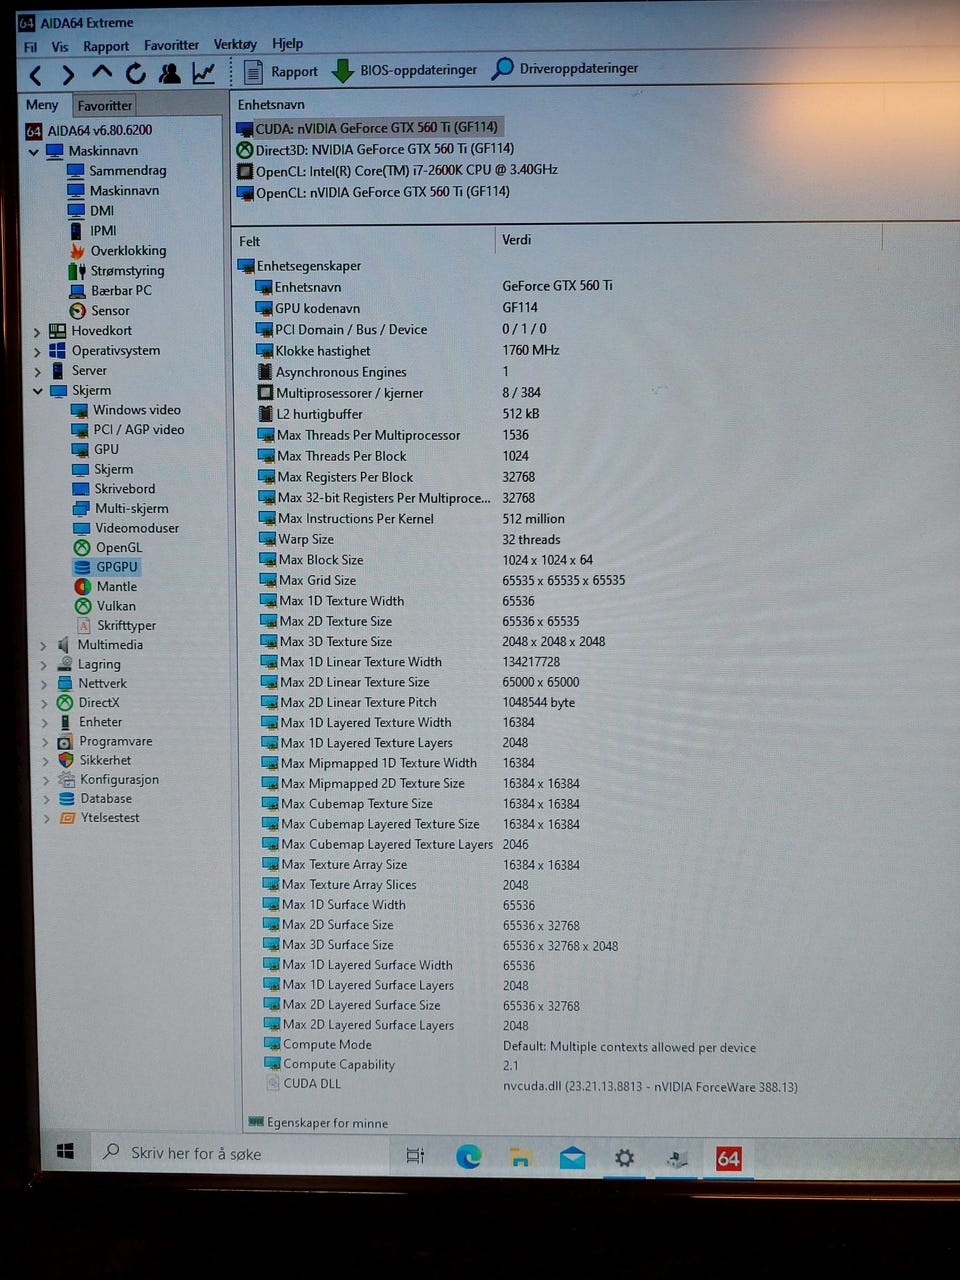The image size is (960, 1280).
Task: Switch to the Favoritter tab in the side panel
Action: (104, 105)
